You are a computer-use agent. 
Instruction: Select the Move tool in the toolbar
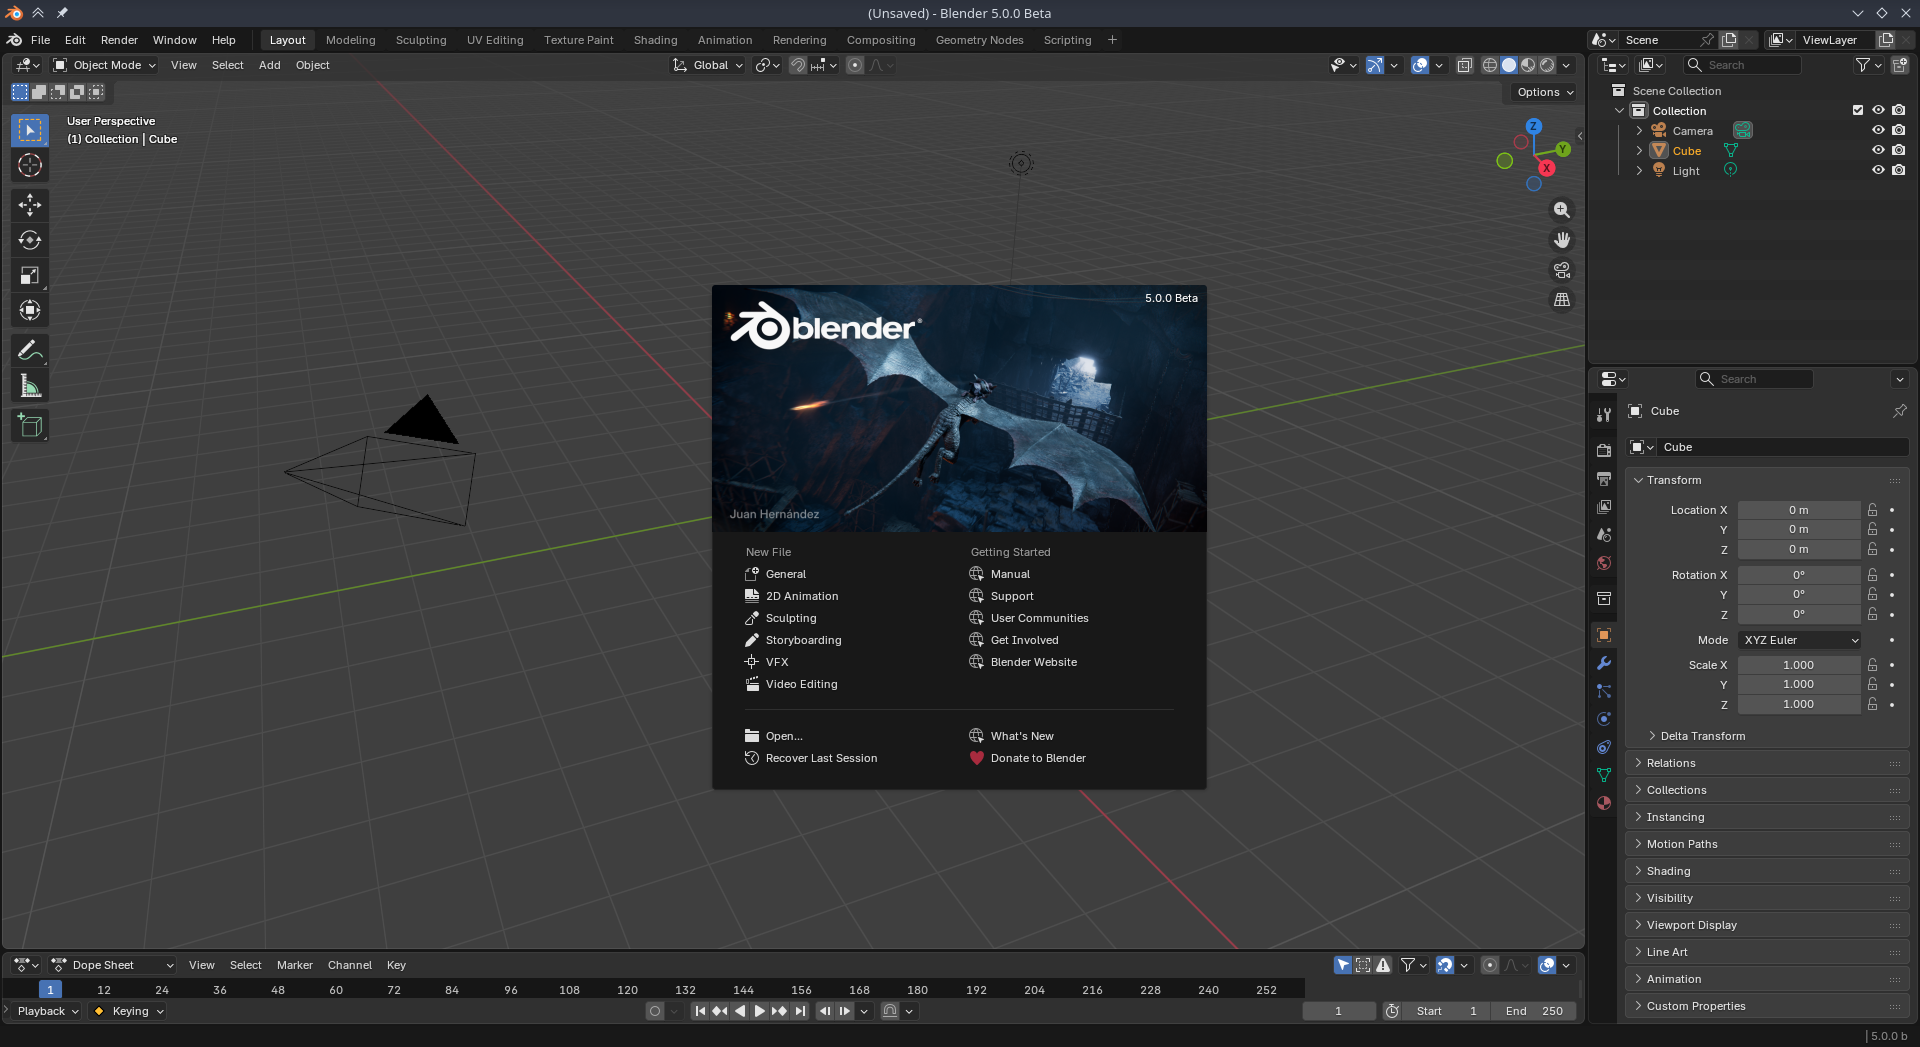click(x=30, y=204)
